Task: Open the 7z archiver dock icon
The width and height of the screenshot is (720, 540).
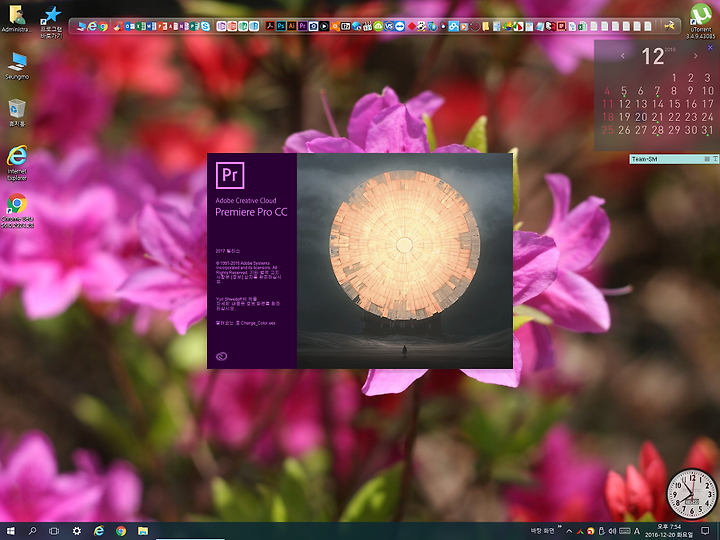Action: pos(345,26)
